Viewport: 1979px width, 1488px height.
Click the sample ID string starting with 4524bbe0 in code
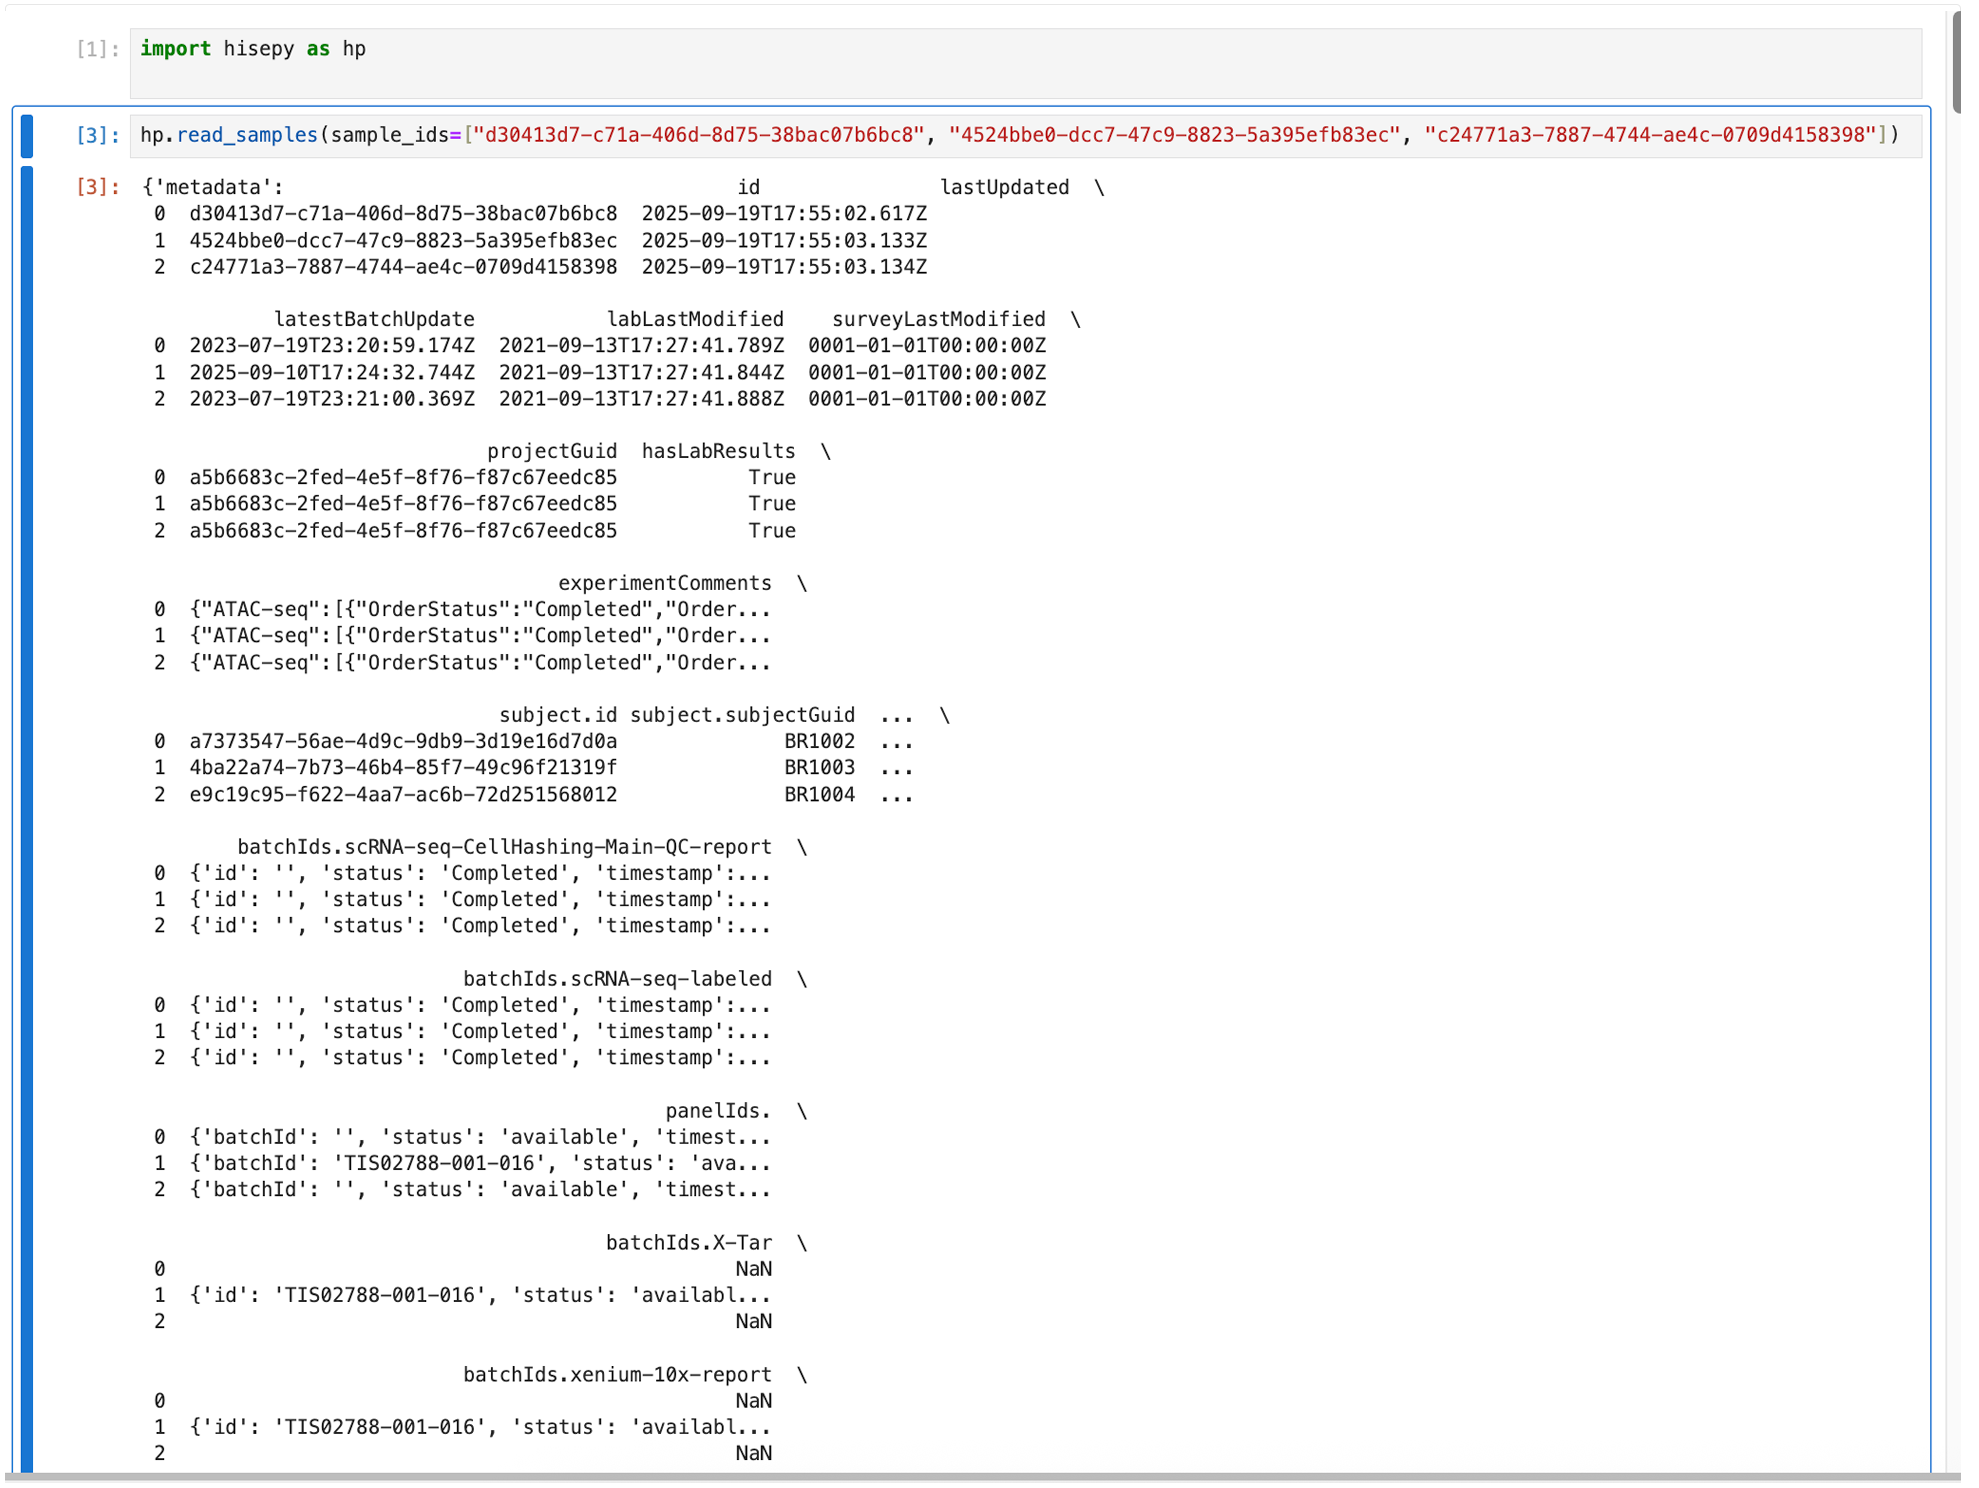1174,135
